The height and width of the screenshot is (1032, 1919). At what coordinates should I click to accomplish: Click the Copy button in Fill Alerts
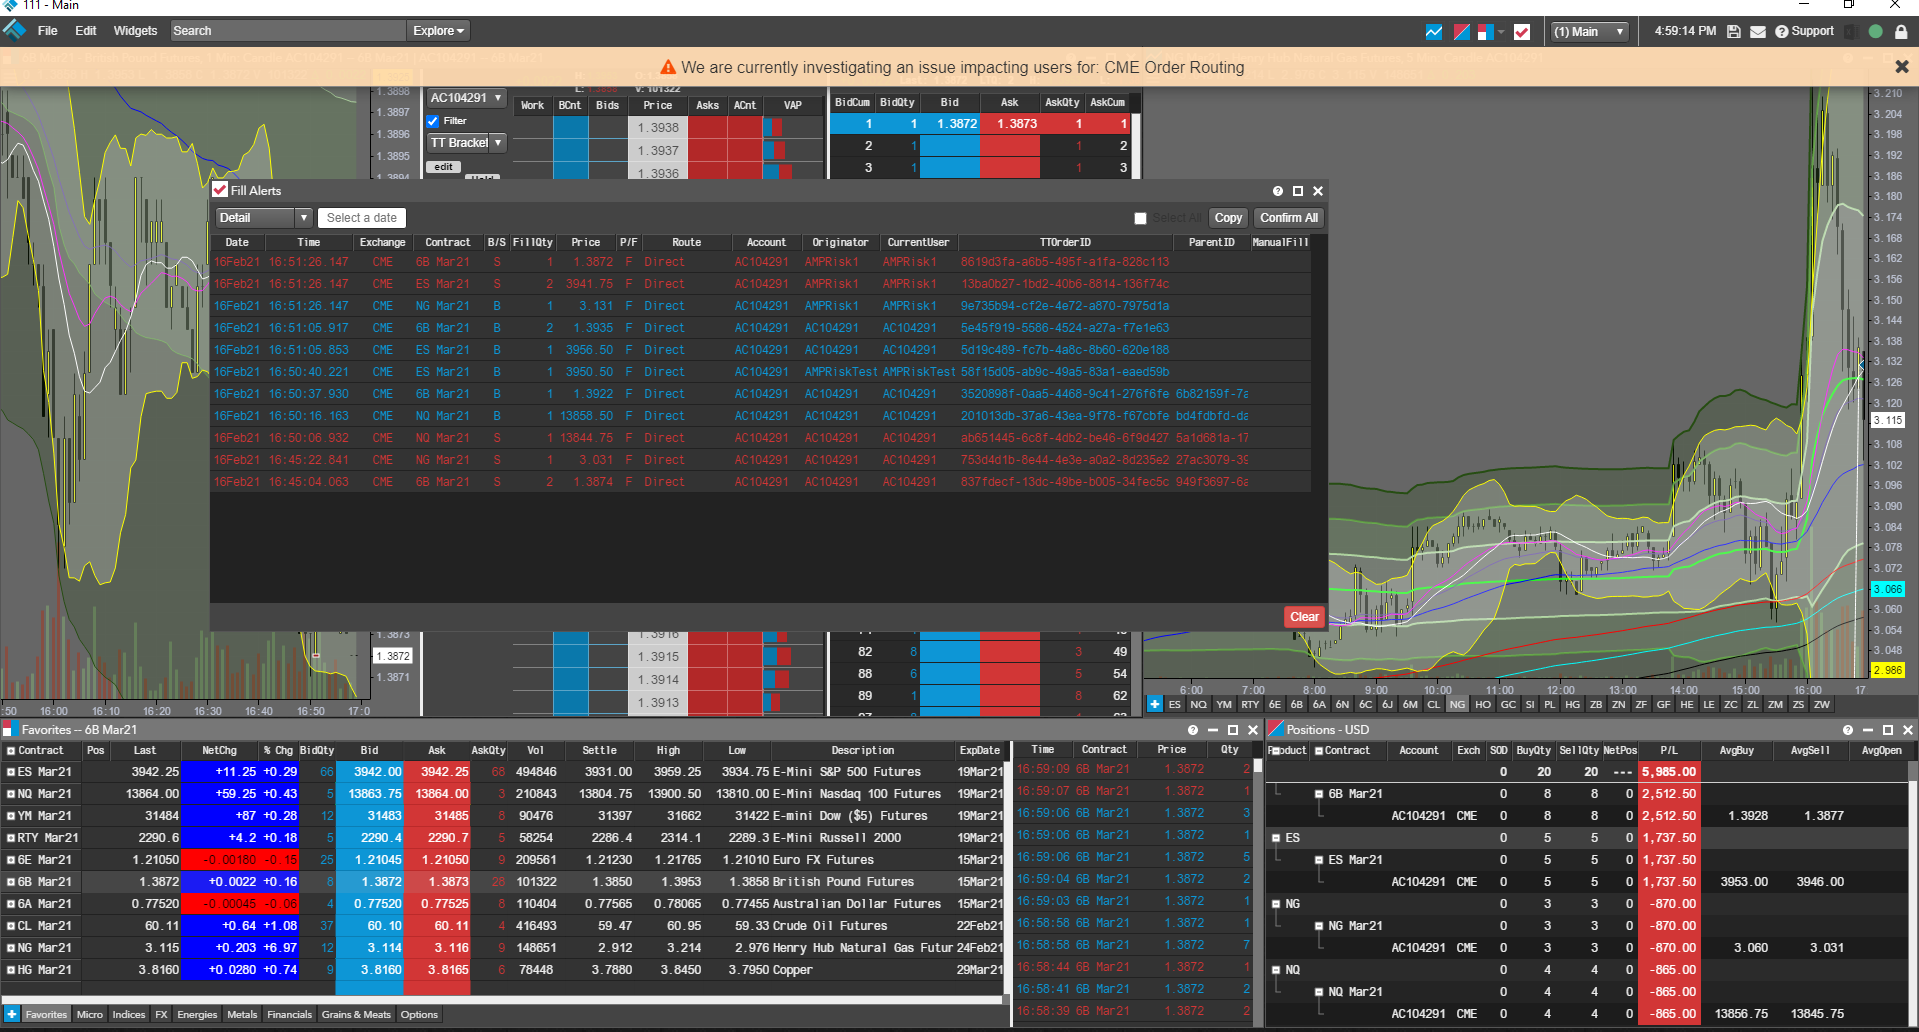[1228, 218]
